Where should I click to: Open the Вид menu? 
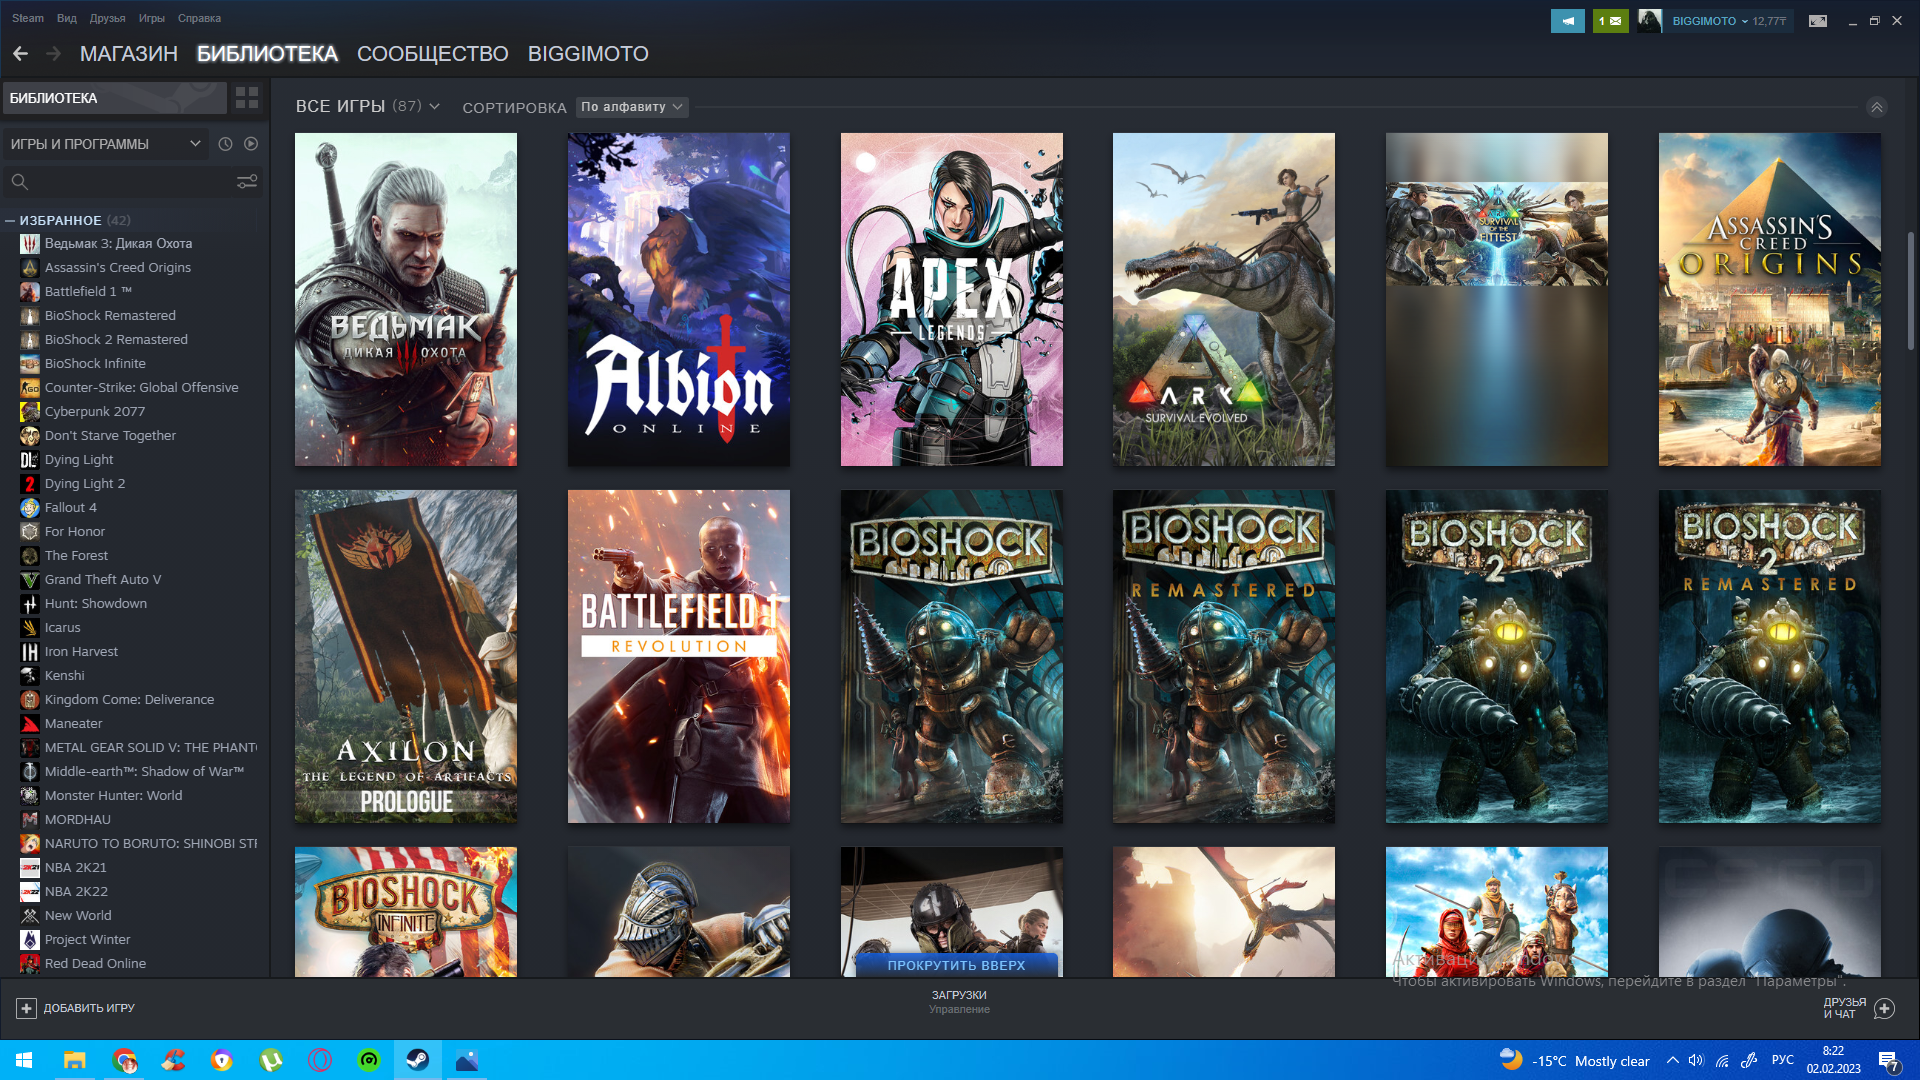coord(67,18)
